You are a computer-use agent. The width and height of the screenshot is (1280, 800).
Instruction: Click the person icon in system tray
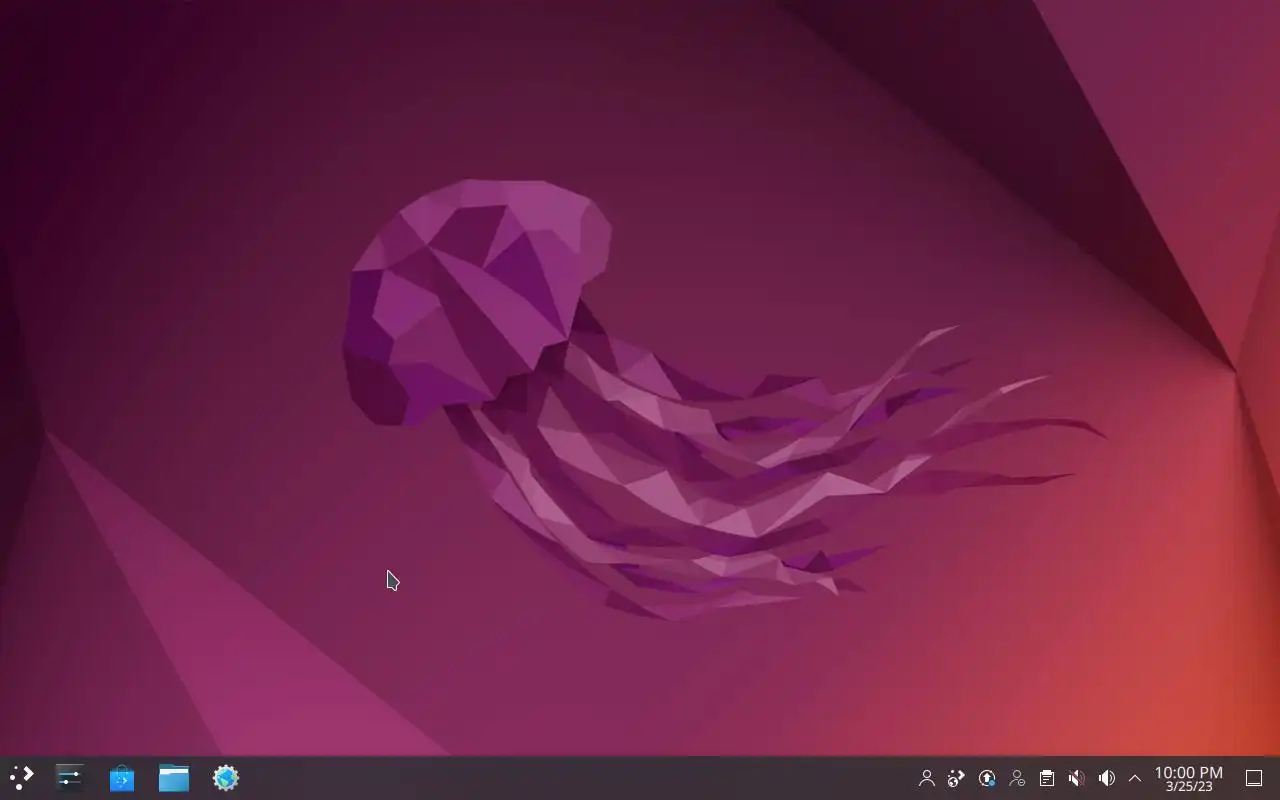[927, 778]
